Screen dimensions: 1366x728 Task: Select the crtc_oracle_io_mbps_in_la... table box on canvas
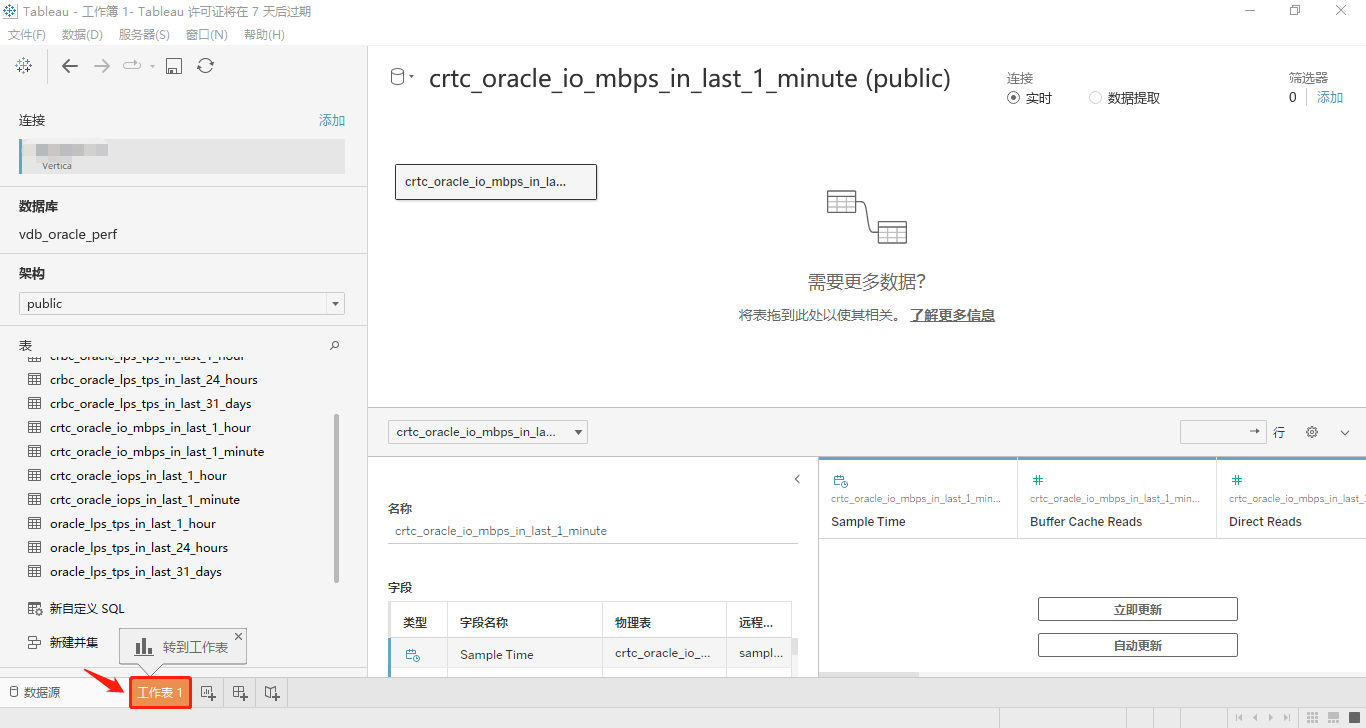496,182
